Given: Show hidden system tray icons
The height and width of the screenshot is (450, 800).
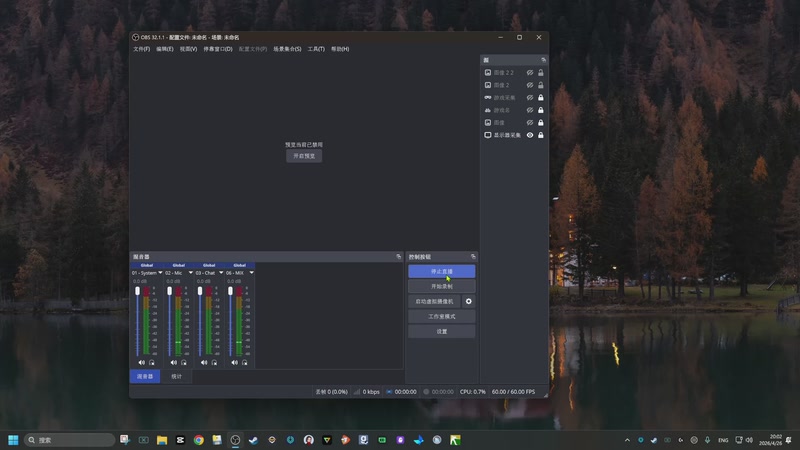Looking at the screenshot, I should tap(627, 440).
